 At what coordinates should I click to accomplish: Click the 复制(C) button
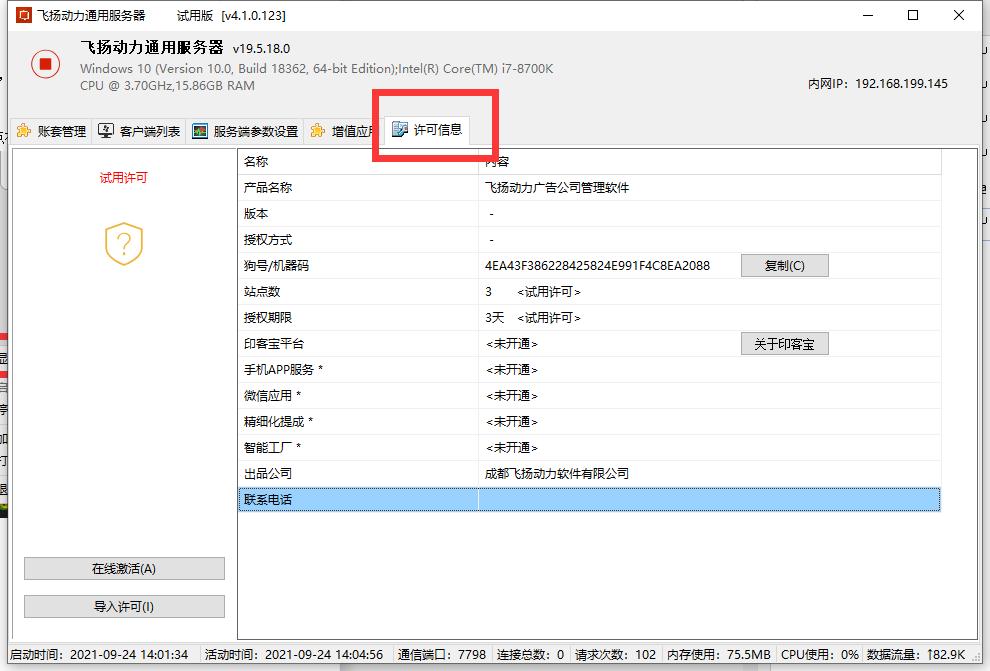tap(784, 265)
